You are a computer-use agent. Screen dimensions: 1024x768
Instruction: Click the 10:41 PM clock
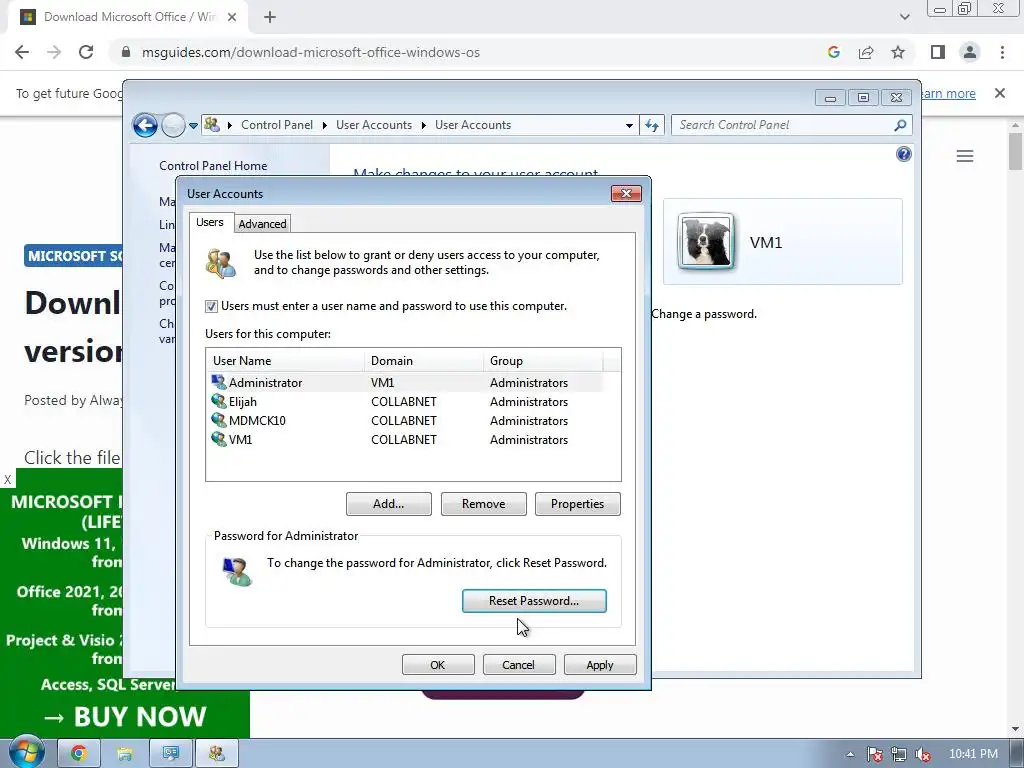[x=973, y=754]
